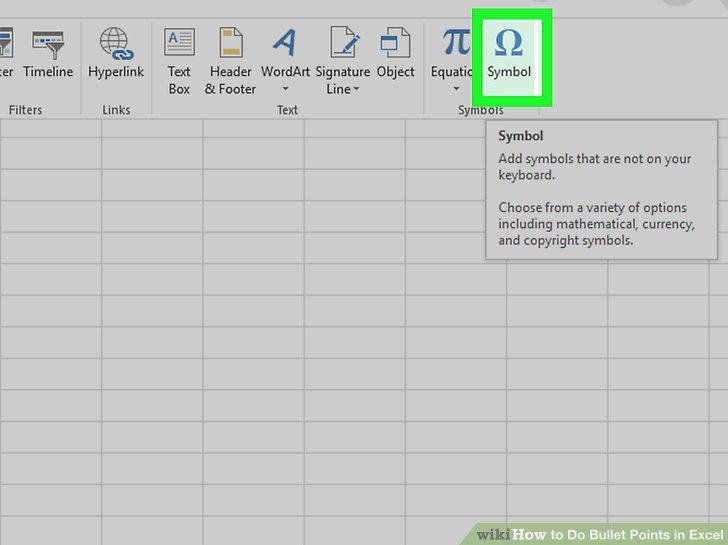This screenshot has width=728, height=545.
Task: Expand the Equation dropdown arrow
Action: [456, 89]
